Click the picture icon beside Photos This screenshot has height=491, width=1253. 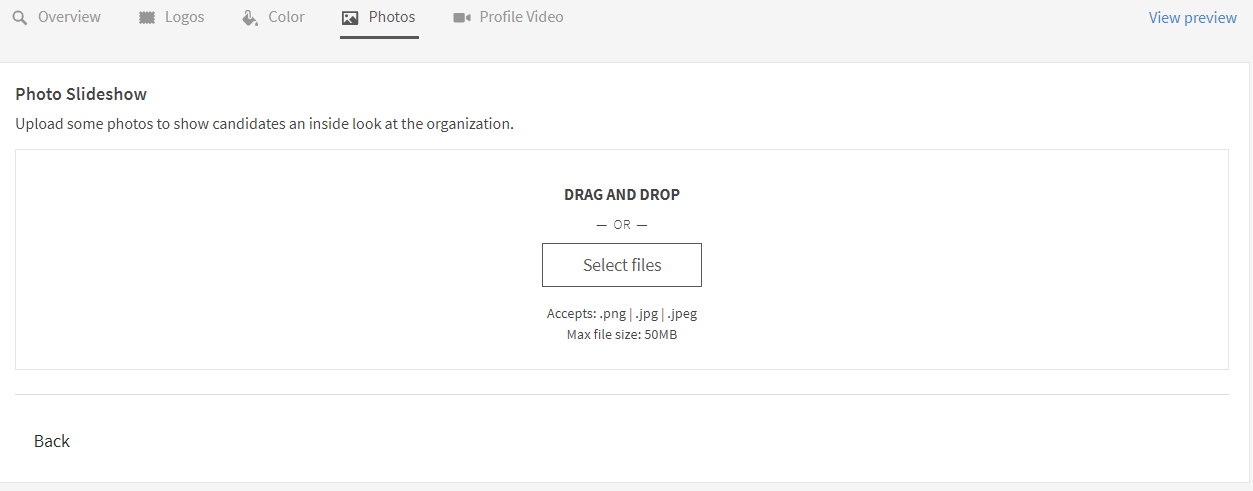point(350,18)
